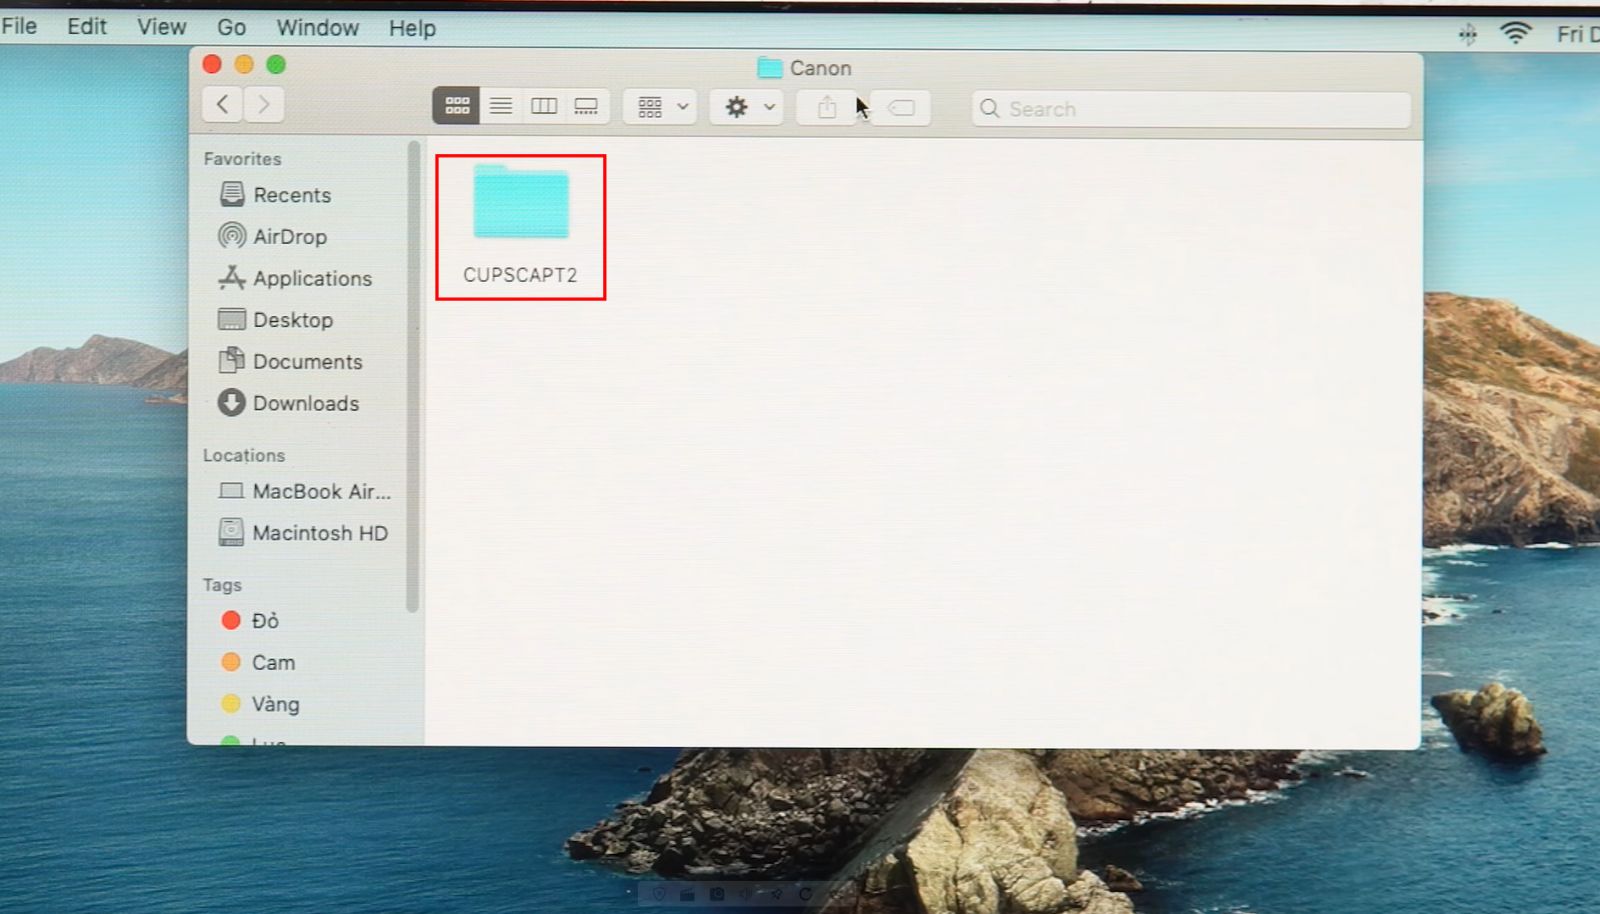Image resolution: width=1600 pixels, height=914 pixels.
Task: Open Applications in sidebar
Action: tap(311, 278)
